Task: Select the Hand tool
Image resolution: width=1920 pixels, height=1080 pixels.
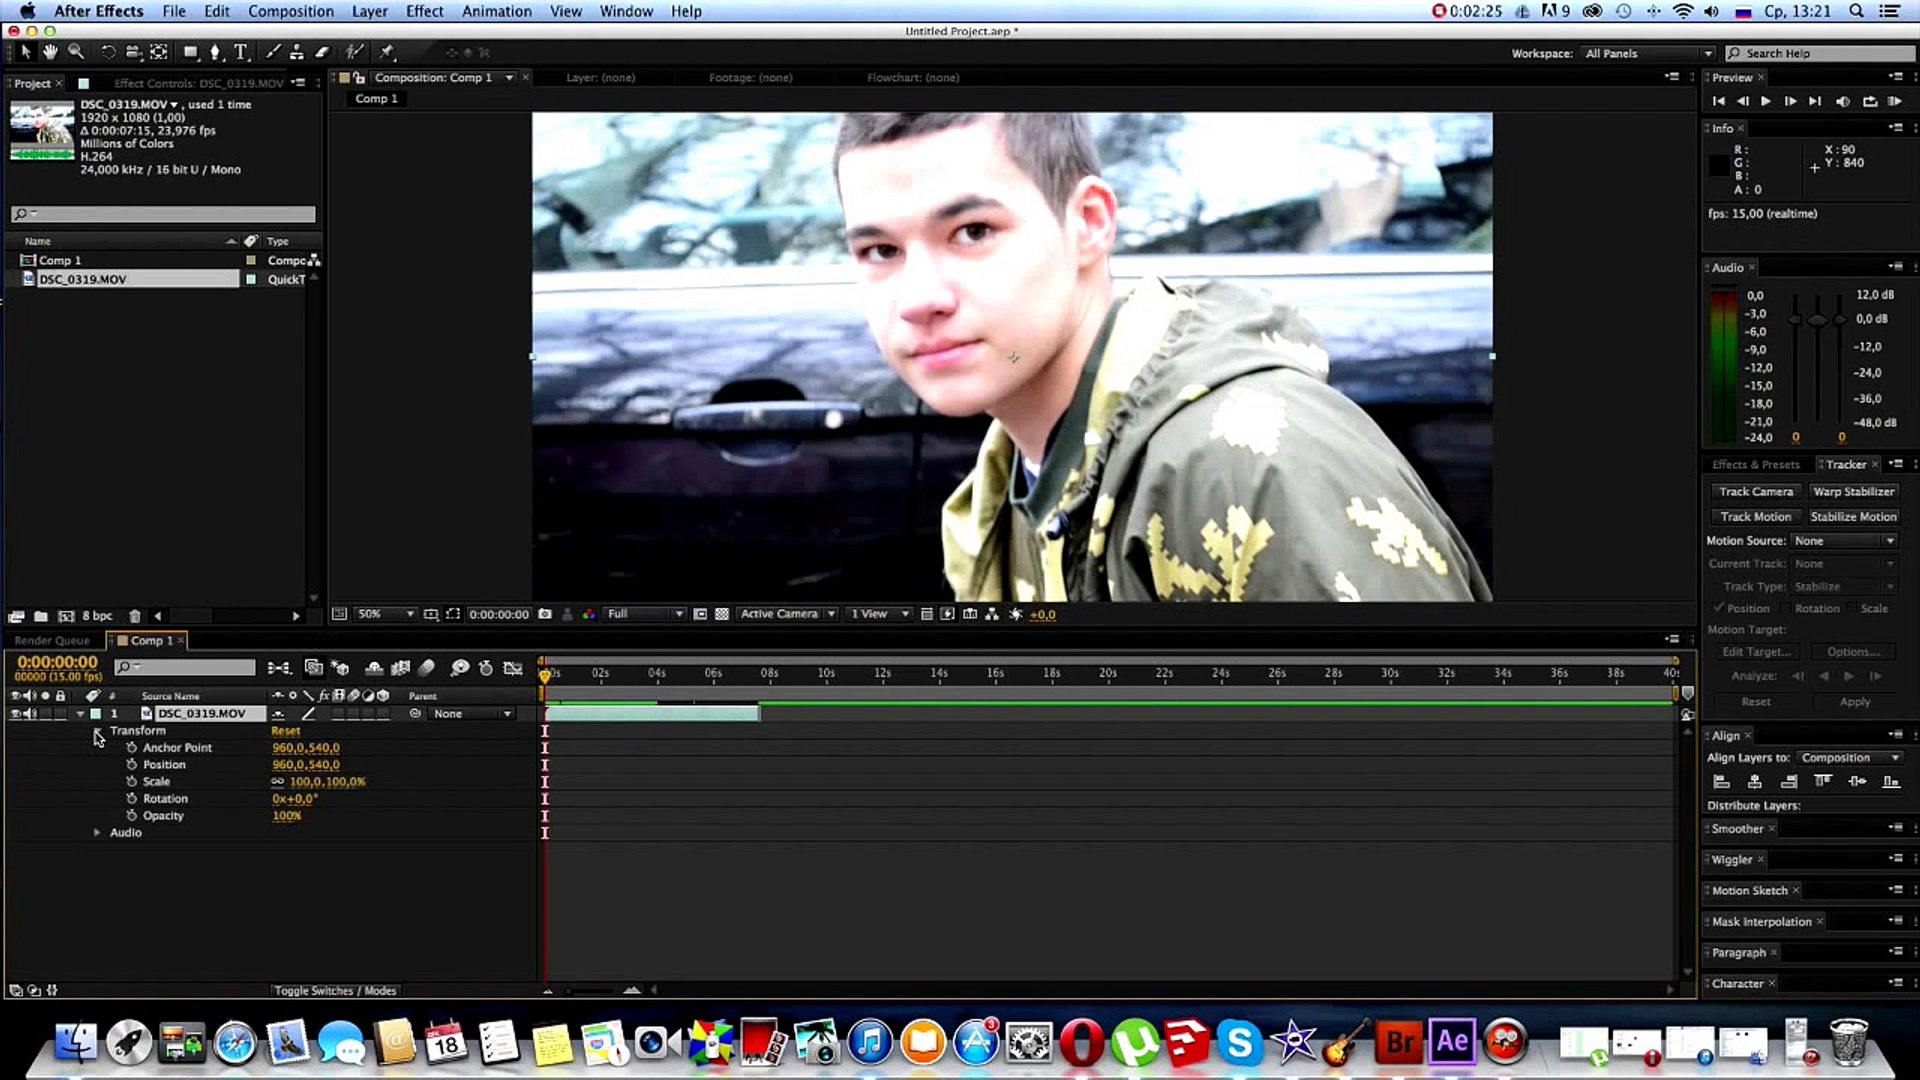Action: tap(49, 52)
